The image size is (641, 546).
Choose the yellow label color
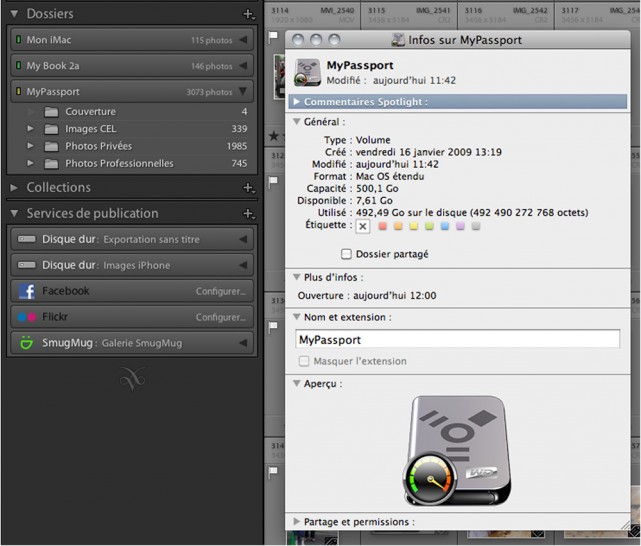pyautogui.click(x=414, y=226)
